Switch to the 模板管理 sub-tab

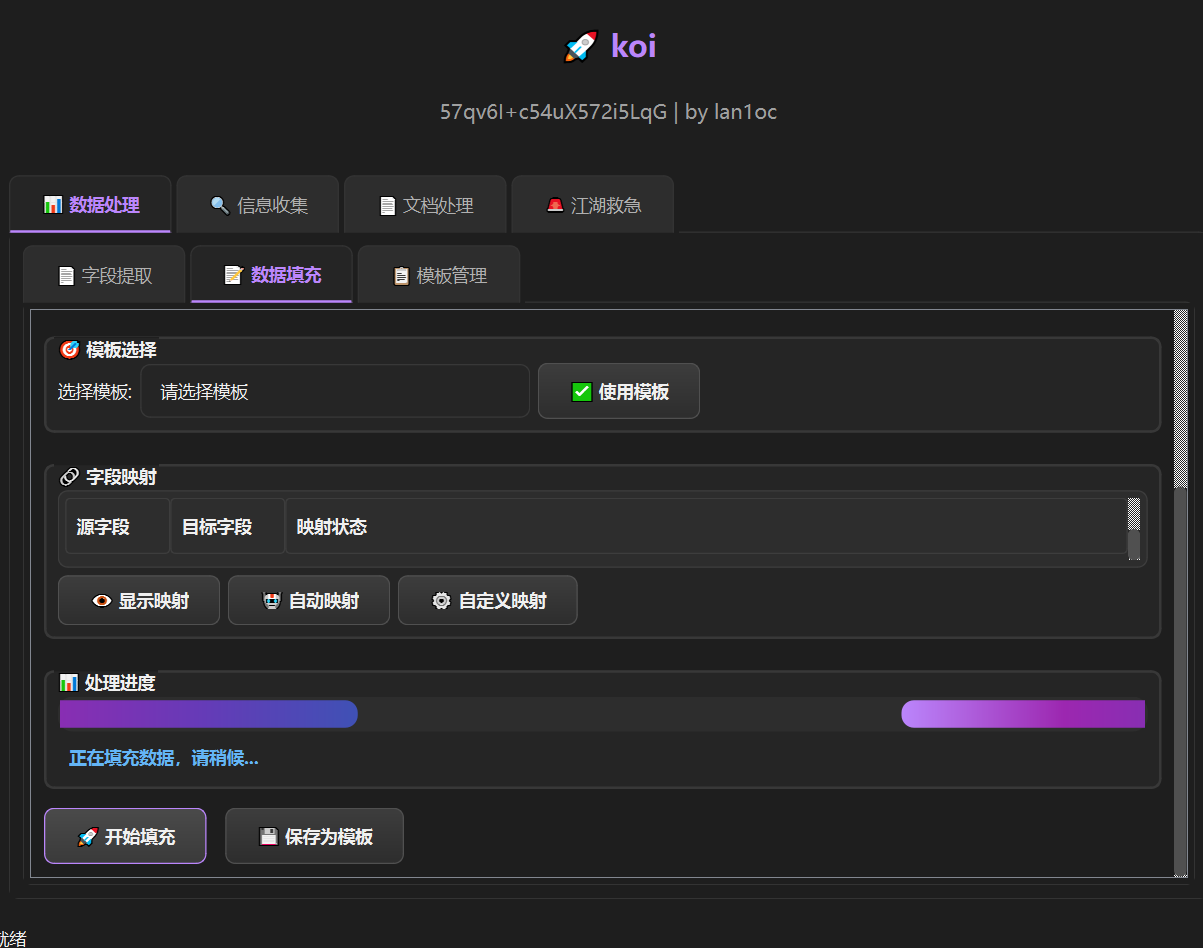439,275
